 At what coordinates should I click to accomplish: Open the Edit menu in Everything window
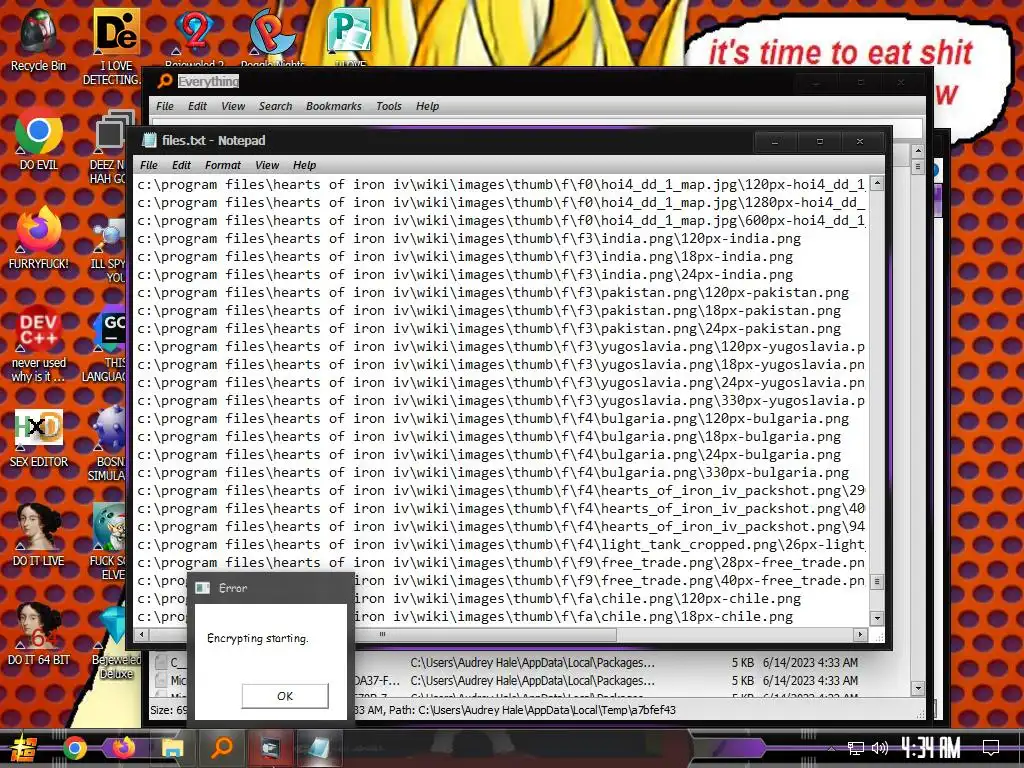197,106
